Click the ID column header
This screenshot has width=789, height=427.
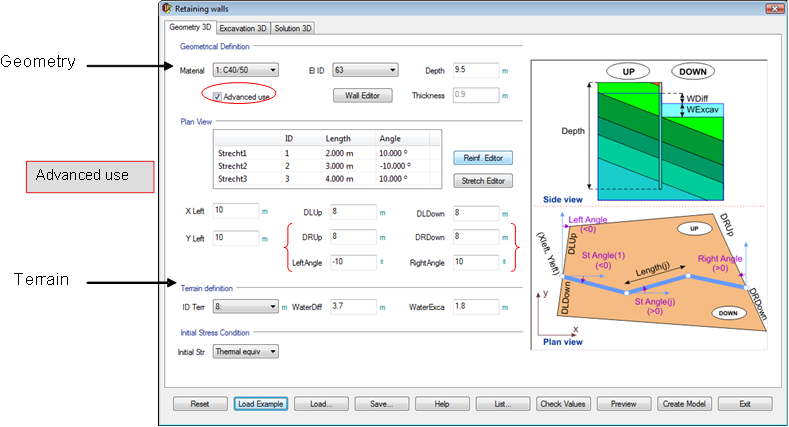[301, 138]
